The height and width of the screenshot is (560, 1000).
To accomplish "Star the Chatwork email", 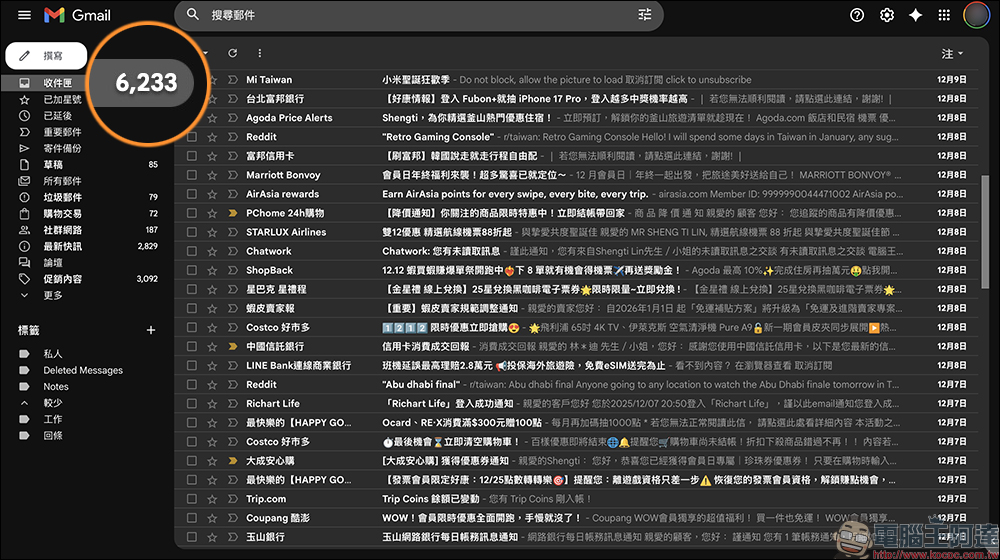I will pos(212,251).
